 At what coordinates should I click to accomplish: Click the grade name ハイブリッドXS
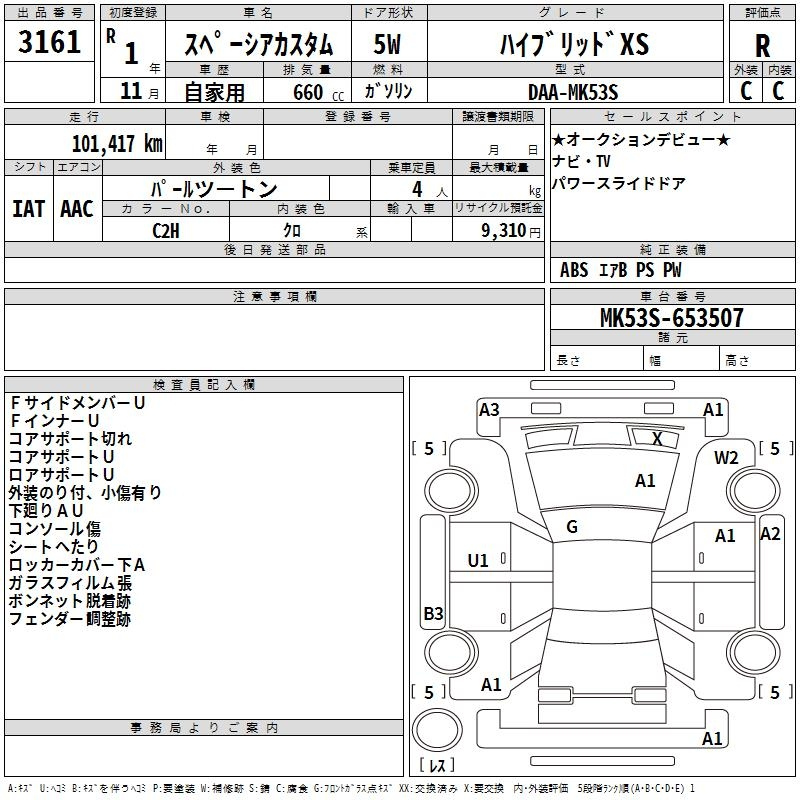tap(574, 45)
